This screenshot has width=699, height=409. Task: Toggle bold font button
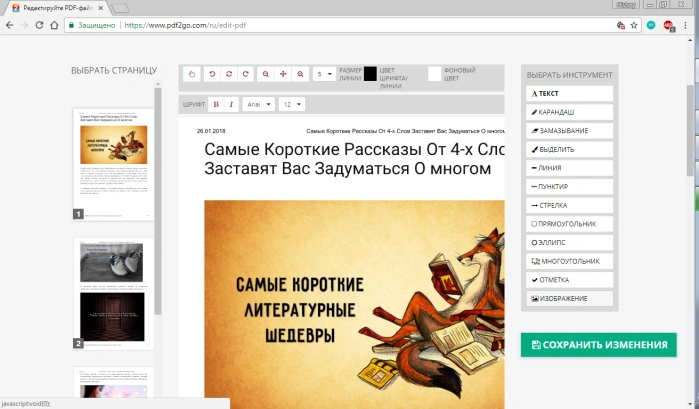tap(216, 104)
